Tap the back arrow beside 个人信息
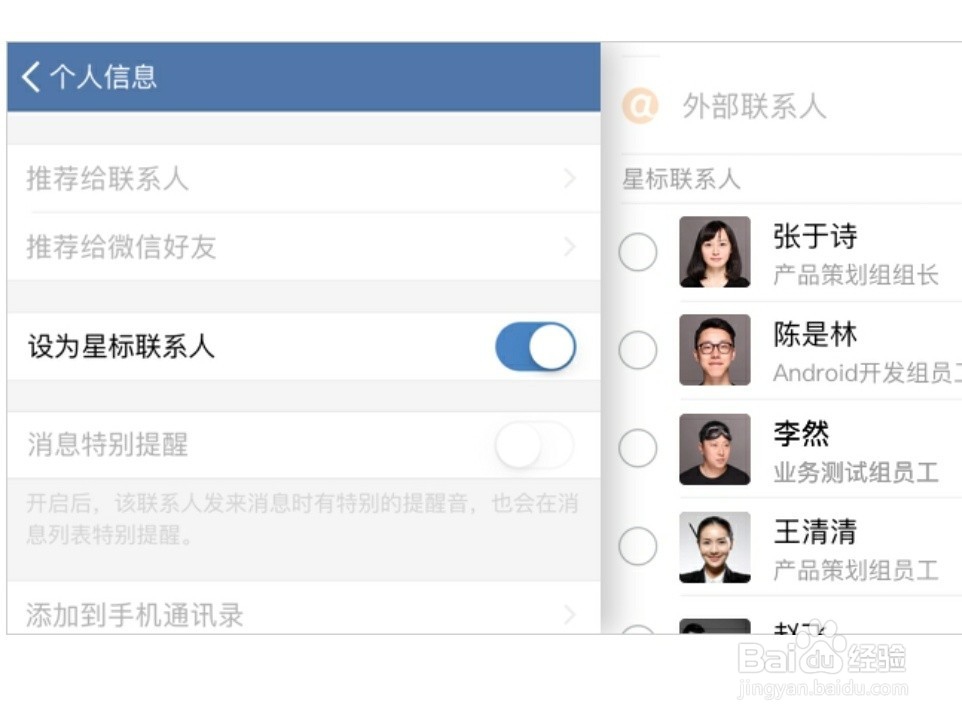Viewport: 962px width, 722px height. point(31,77)
